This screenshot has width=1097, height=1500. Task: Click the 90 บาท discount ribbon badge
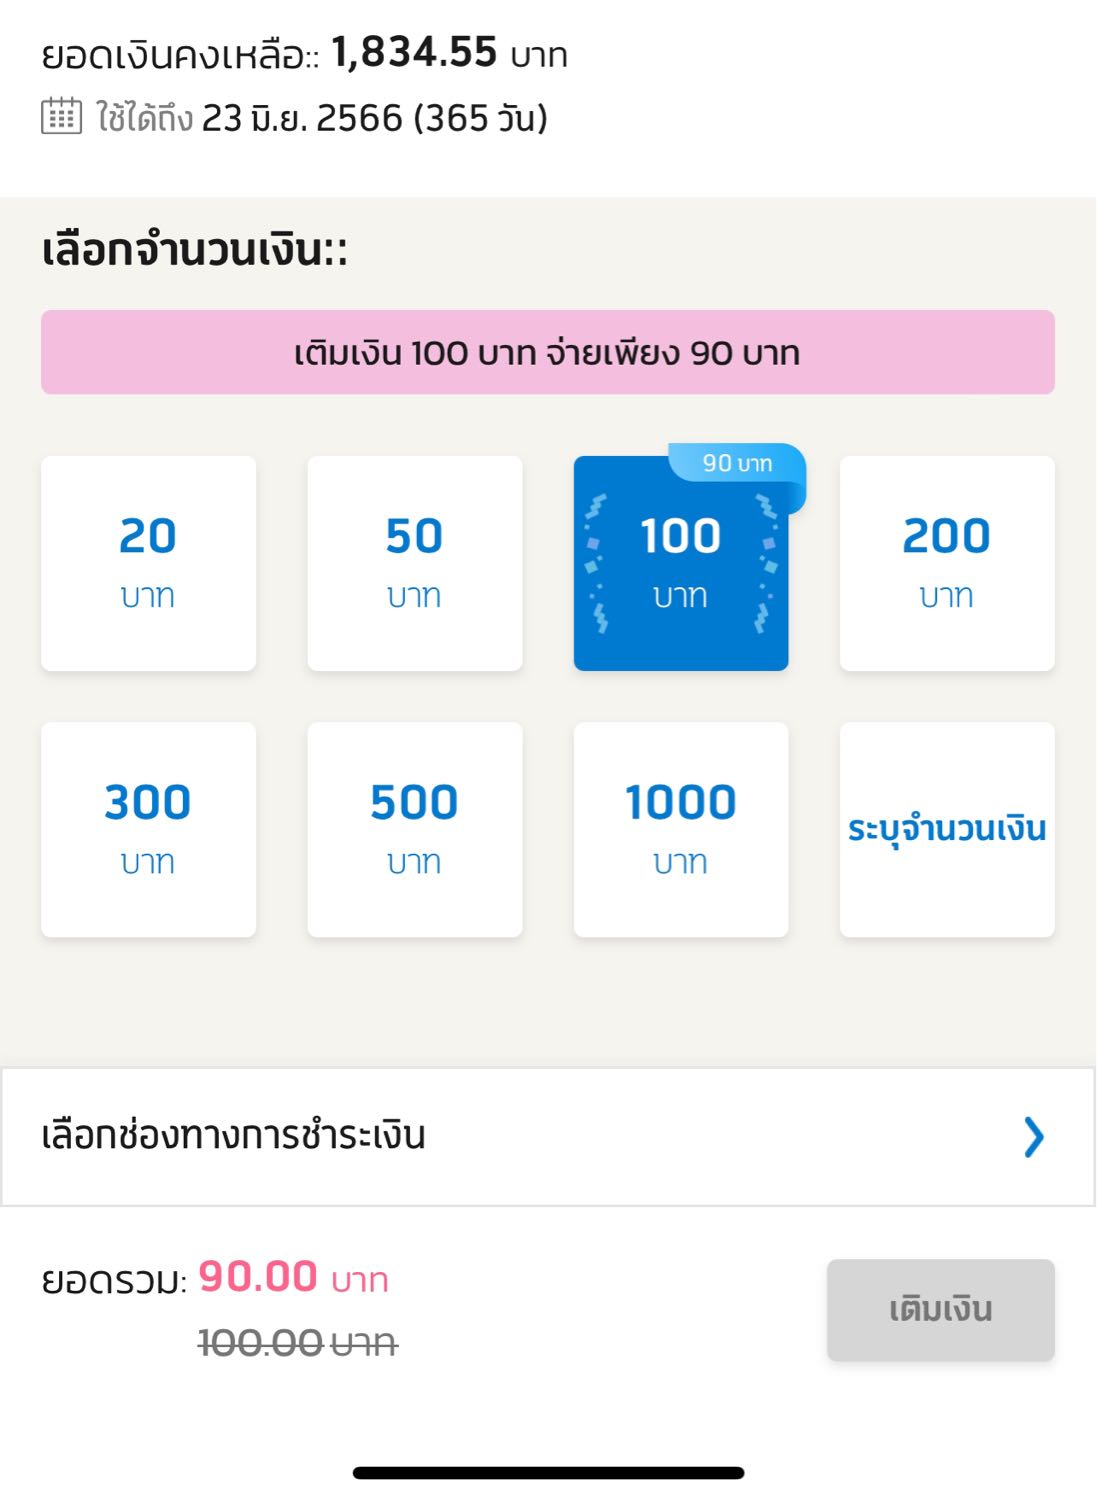pos(737,464)
